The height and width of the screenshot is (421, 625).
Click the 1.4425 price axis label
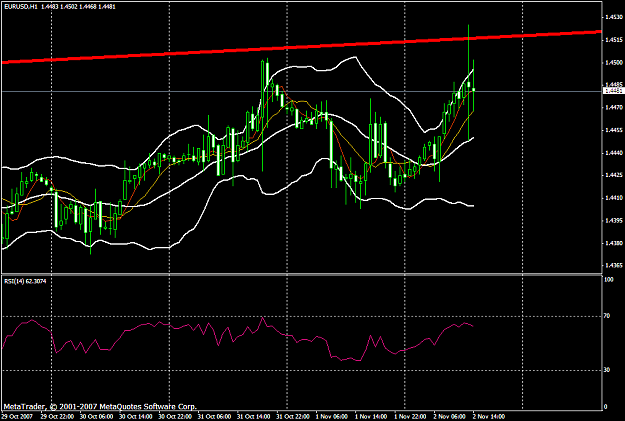pyautogui.click(x=614, y=175)
